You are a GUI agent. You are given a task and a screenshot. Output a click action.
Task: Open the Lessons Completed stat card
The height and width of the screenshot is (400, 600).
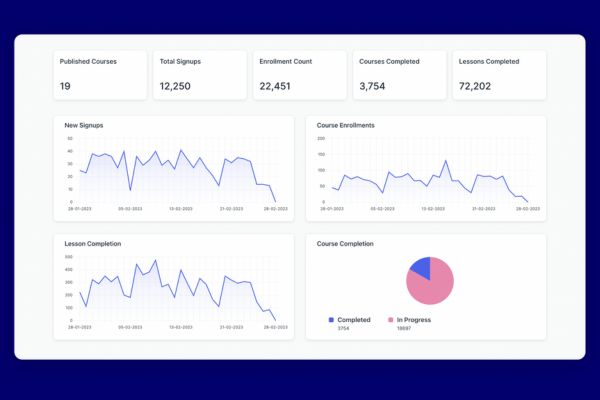[x=497, y=75]
